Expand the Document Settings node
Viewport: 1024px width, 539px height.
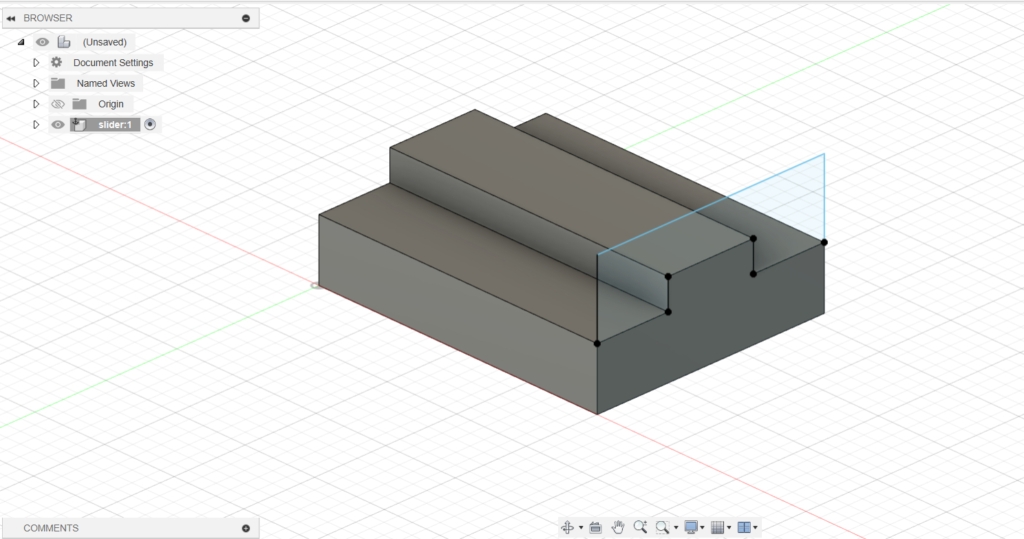pos(37,63)
